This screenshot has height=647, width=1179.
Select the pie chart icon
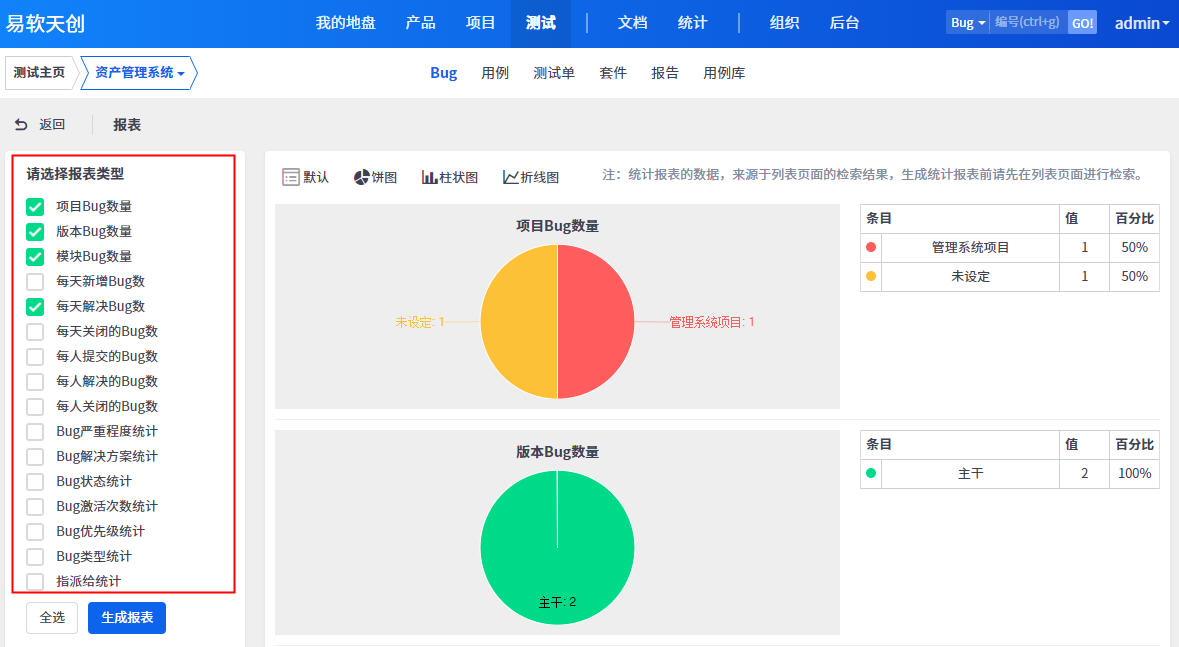[361, 177]
